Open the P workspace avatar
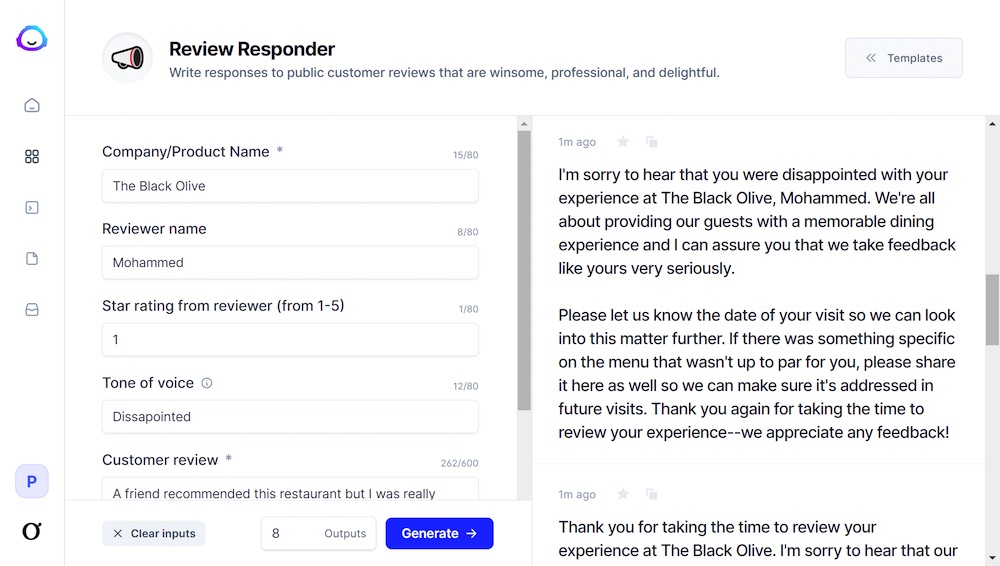1000x566 pixels. pos(32,481)
